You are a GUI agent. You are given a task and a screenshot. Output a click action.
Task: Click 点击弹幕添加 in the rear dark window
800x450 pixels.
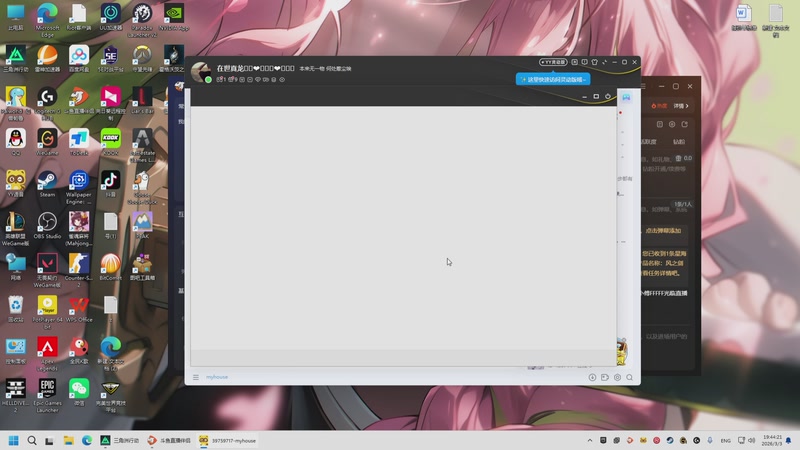663,231
